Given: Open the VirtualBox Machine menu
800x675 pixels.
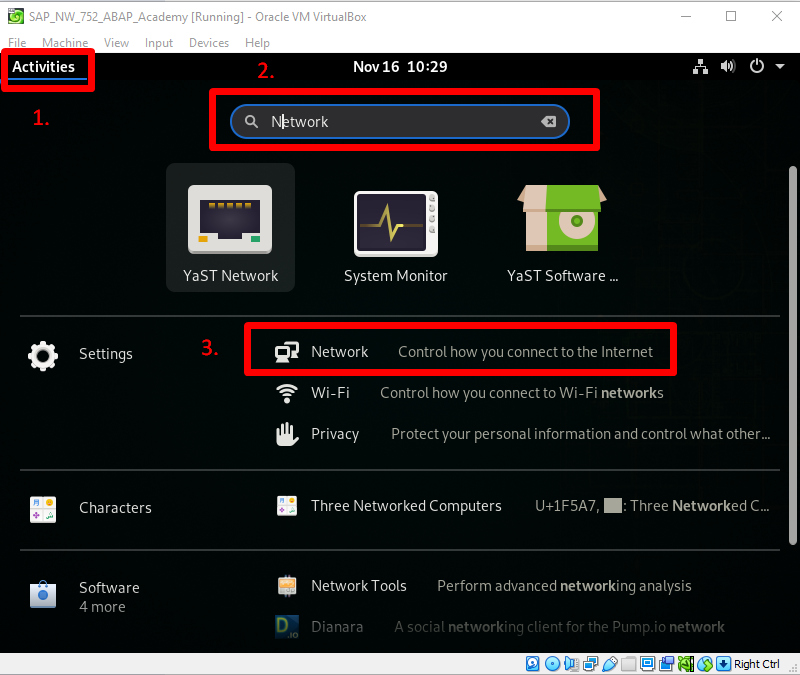Looking at the screenshot, I should [x=65, y=43].
